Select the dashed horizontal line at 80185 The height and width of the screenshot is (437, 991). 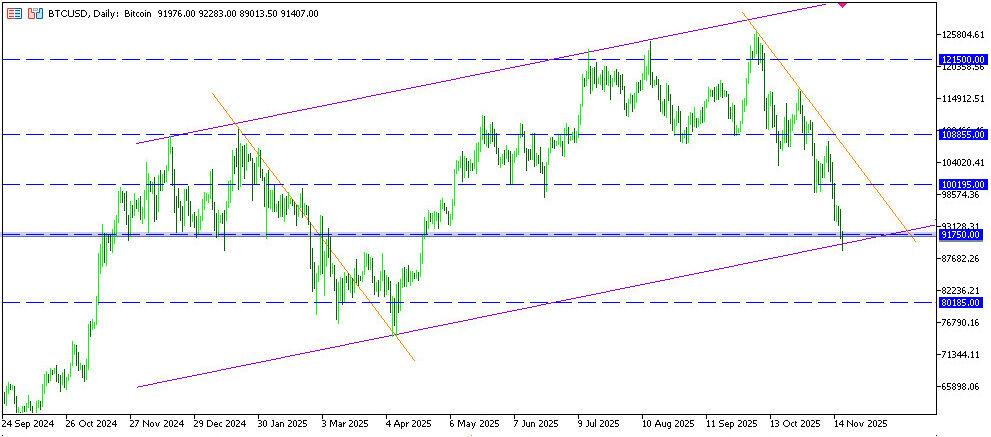tap(500, 302)
